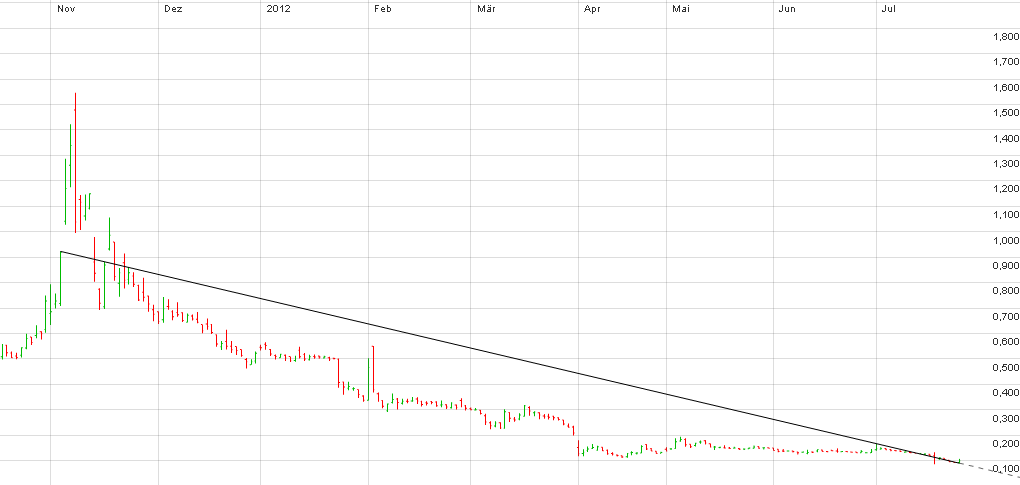Click the Dez month label

click(174, 9)
